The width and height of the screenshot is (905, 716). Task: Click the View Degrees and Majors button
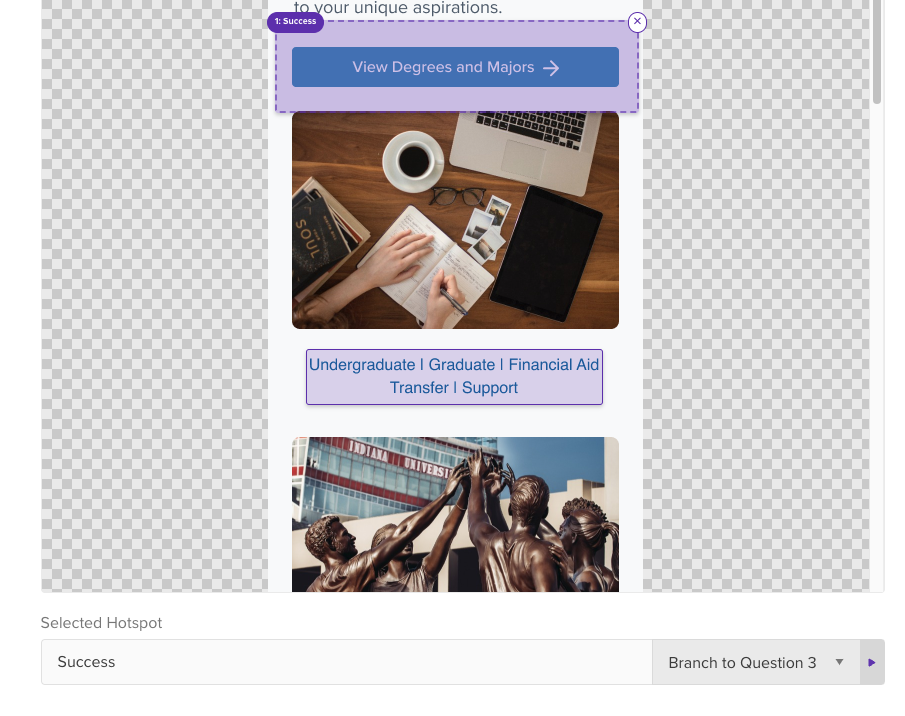[x=455, y=67]
